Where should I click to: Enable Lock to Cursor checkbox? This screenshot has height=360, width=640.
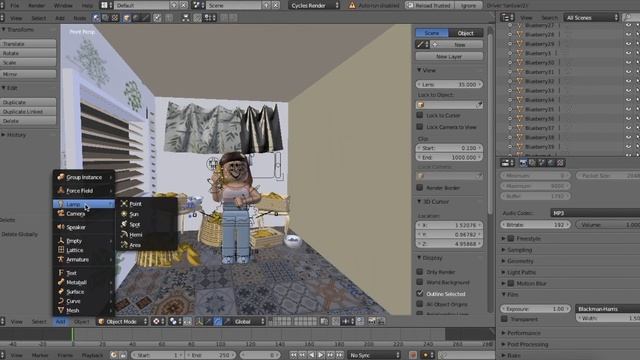coord(420,115)
